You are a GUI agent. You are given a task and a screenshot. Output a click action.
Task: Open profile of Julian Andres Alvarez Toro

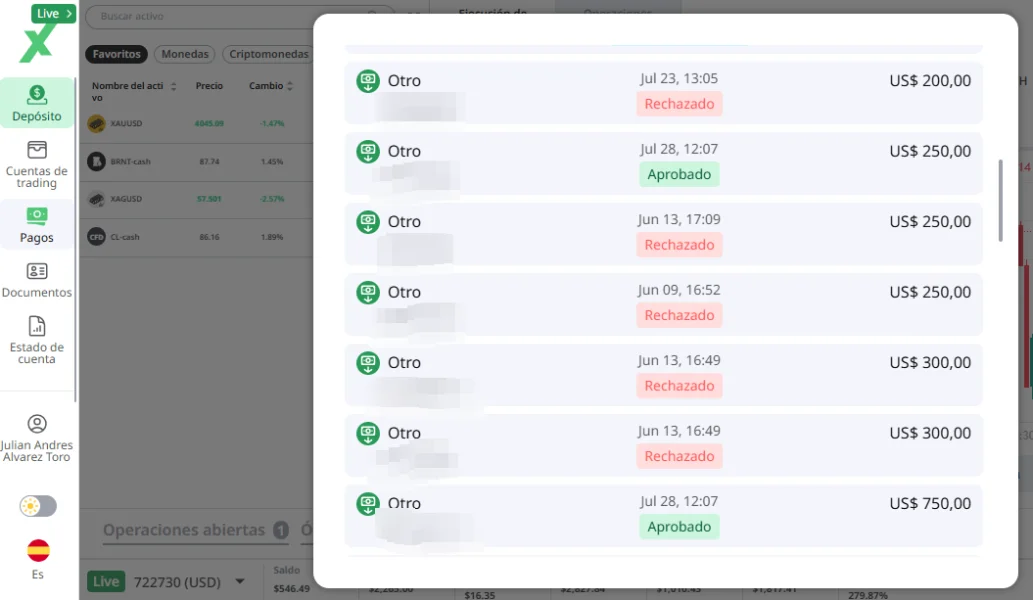(37, 438)
